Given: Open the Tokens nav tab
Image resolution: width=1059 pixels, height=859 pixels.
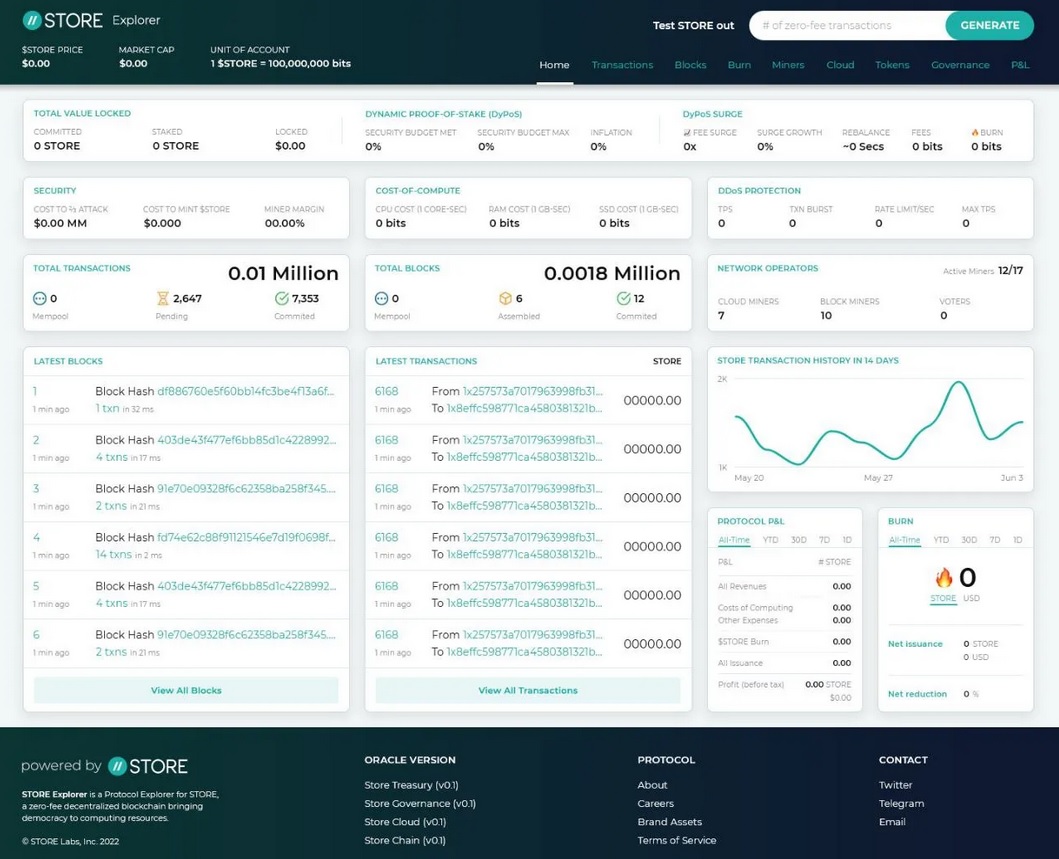Looking at the screenshot, I should coord(892,65).
